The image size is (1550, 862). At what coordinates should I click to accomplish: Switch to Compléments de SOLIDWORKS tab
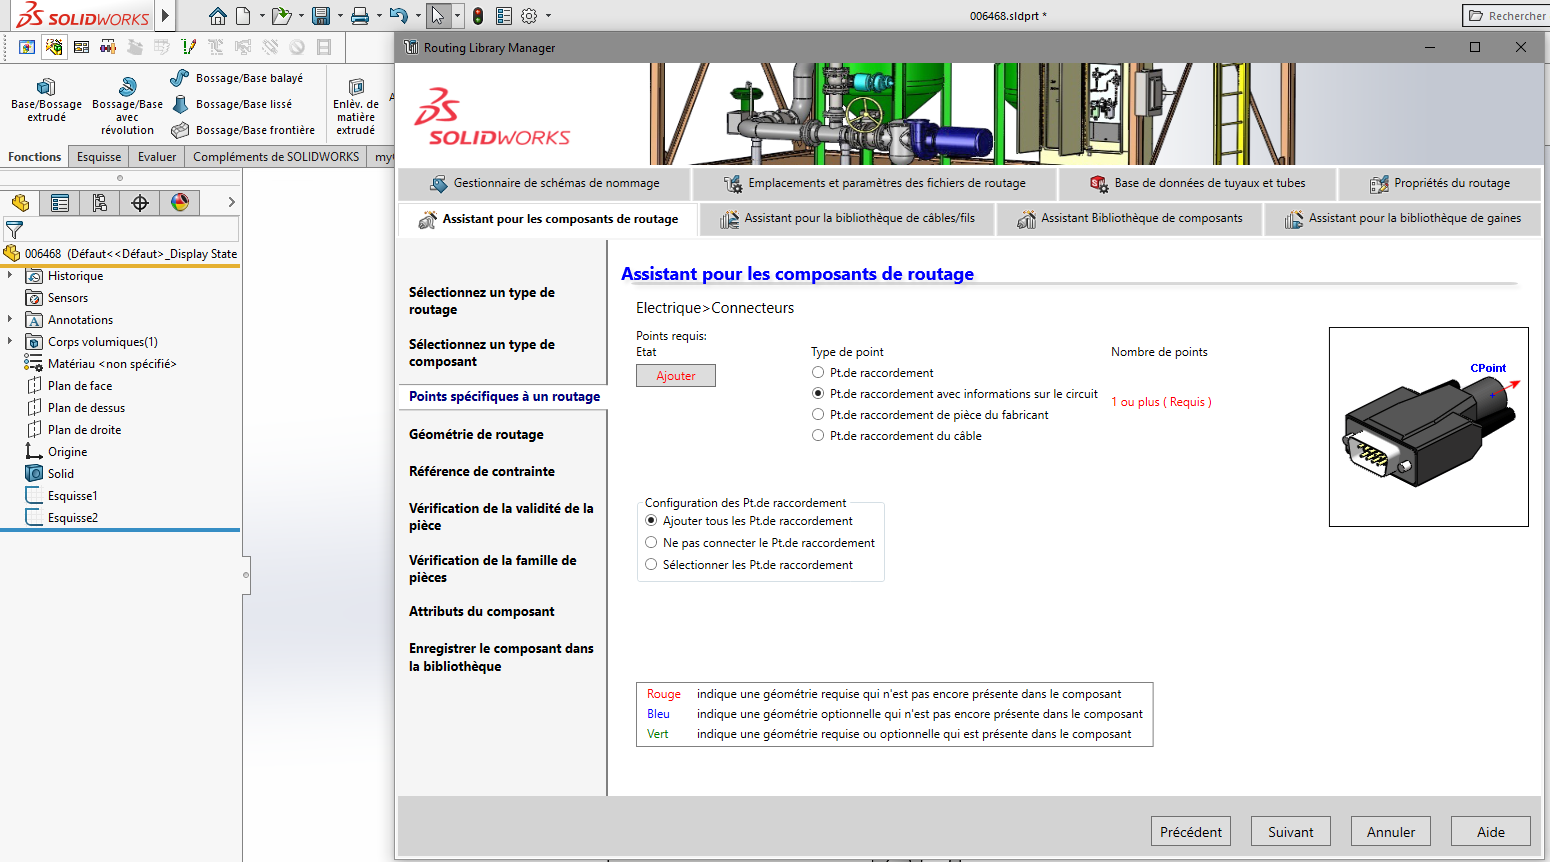click(x=276, y=157)
